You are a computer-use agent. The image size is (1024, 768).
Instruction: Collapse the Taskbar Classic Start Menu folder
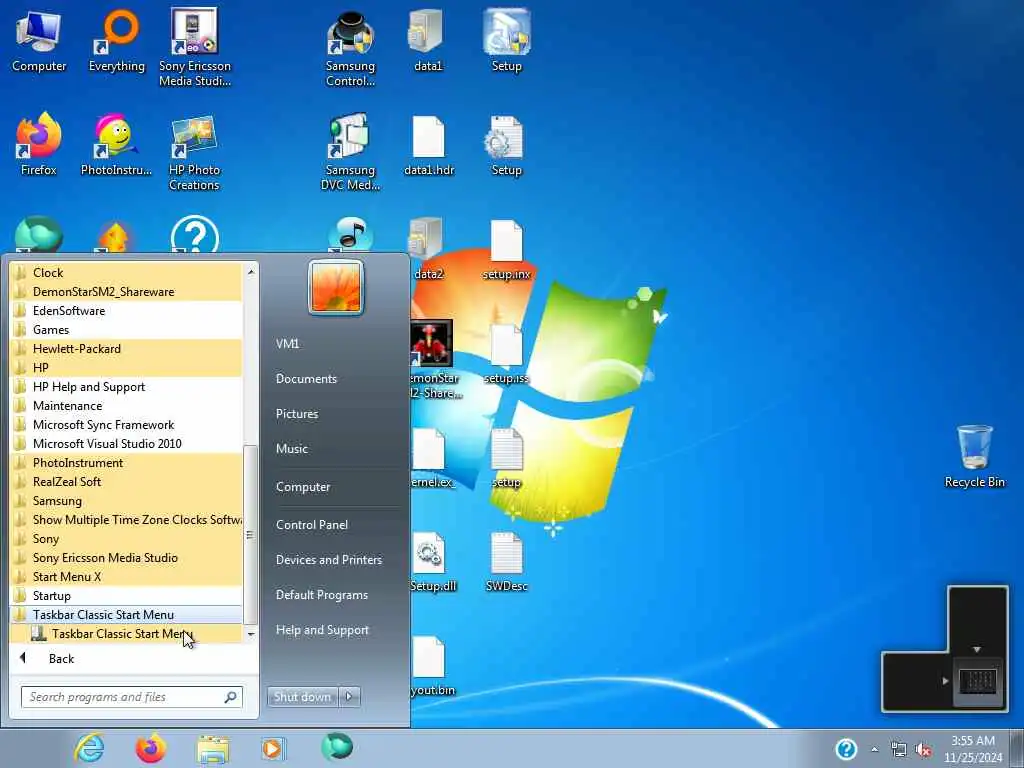tap(126, 615)
